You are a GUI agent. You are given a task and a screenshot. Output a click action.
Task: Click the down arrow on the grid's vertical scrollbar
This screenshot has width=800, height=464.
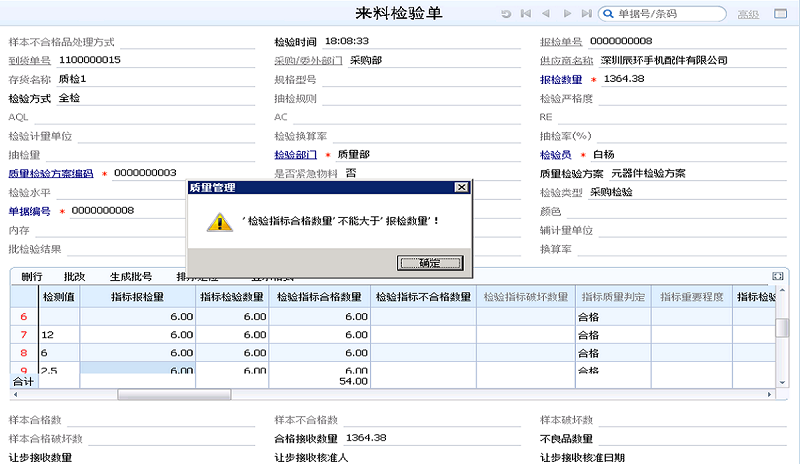(x=782, y=382)
